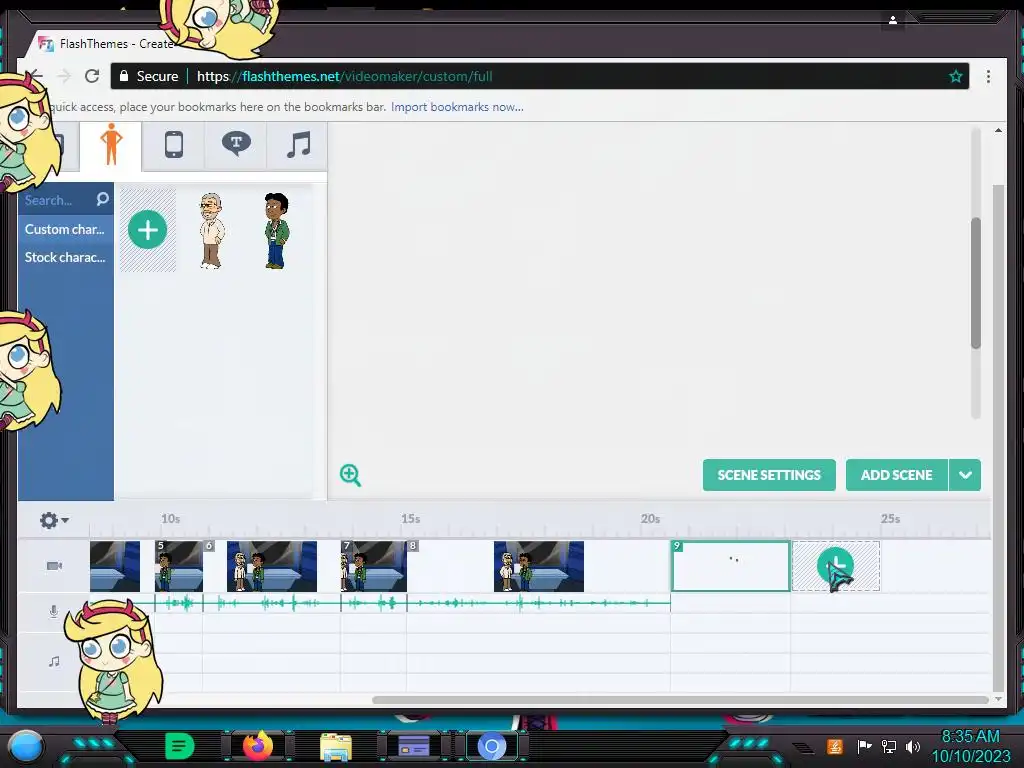Choose the green jacket character
The image size is (1024, 768).
(x=276, y=231)
